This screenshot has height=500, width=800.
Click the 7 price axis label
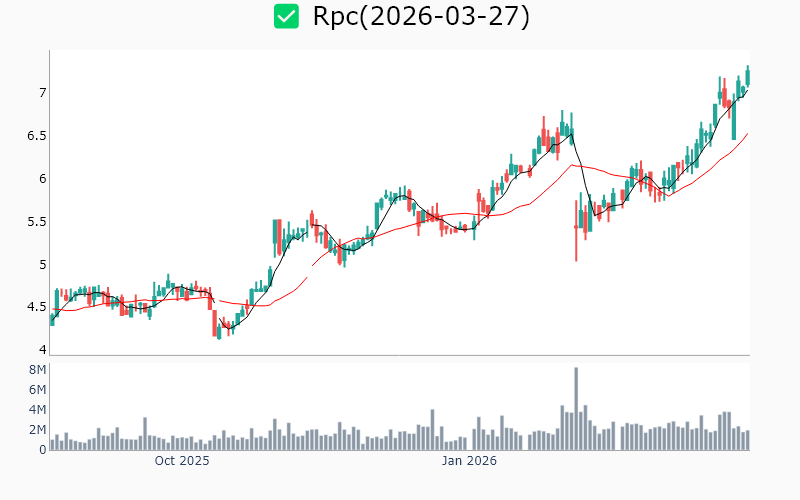pos(41,93)
